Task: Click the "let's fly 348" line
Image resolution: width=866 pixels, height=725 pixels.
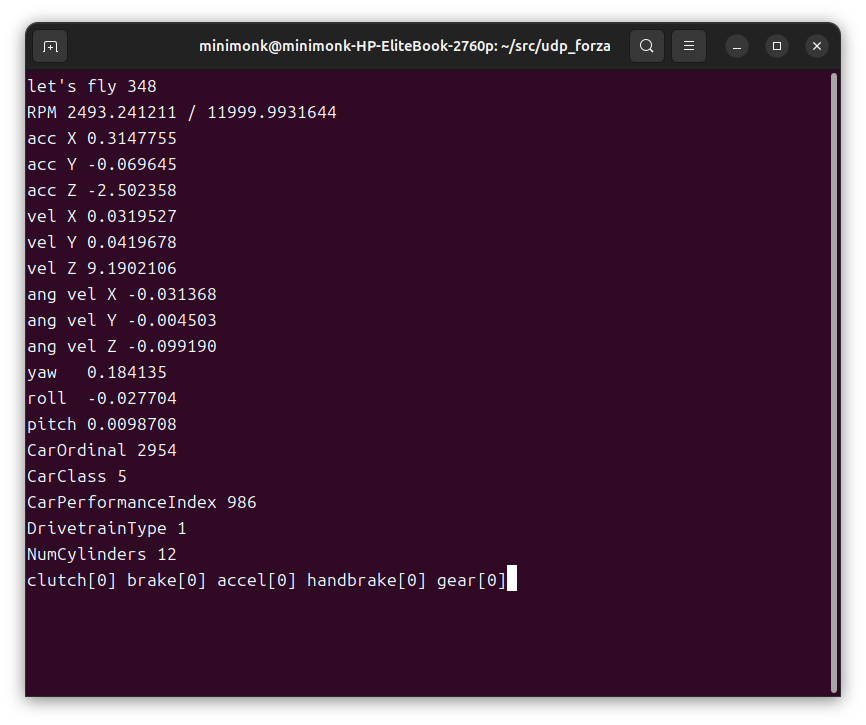Action: pos(92,87)
